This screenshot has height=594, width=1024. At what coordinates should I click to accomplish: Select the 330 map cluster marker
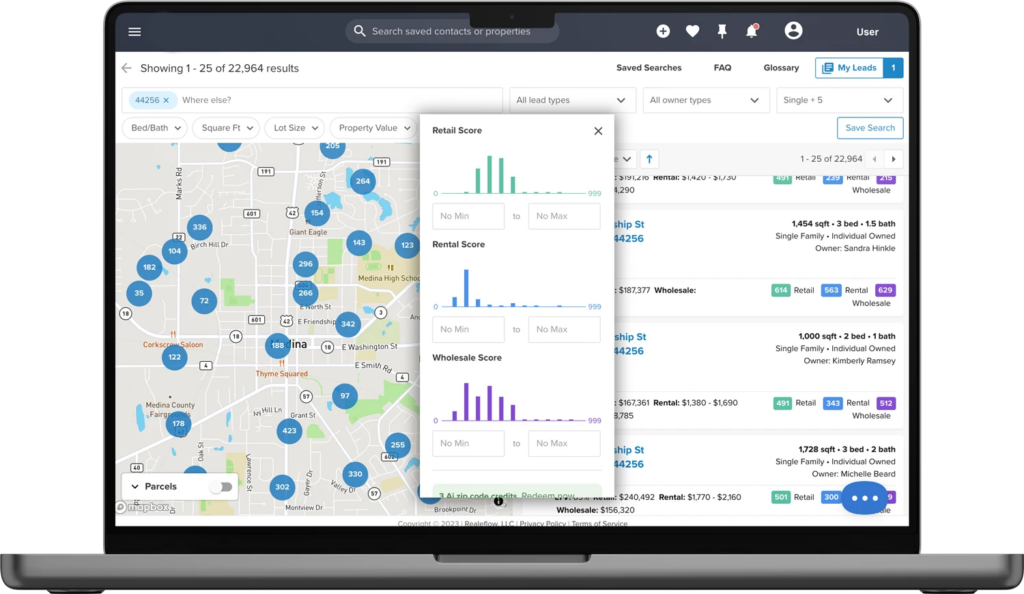[x=355, y=474]
